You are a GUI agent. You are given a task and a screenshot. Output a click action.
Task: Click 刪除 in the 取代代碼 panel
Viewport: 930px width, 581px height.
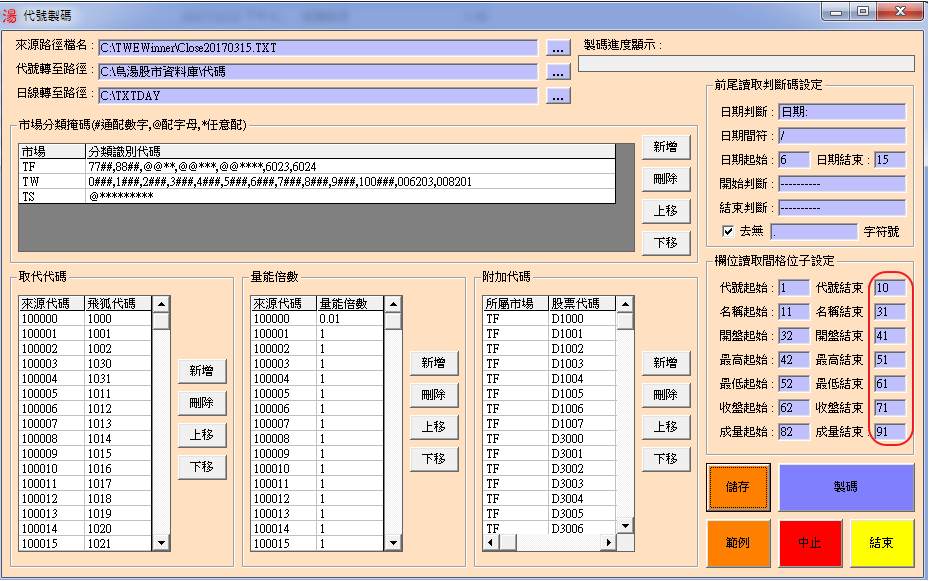pos(202,403)
